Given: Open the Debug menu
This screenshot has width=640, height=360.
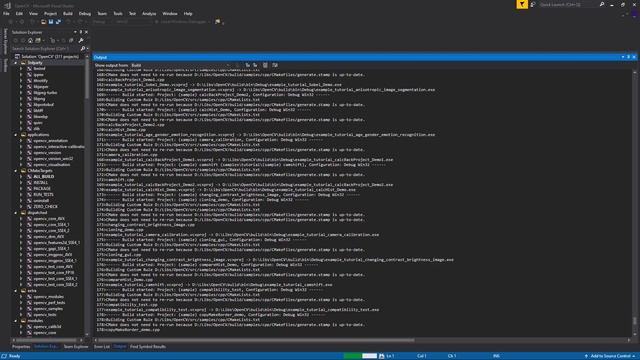Looking at the screenshot, I should click(x=85, y=13).
